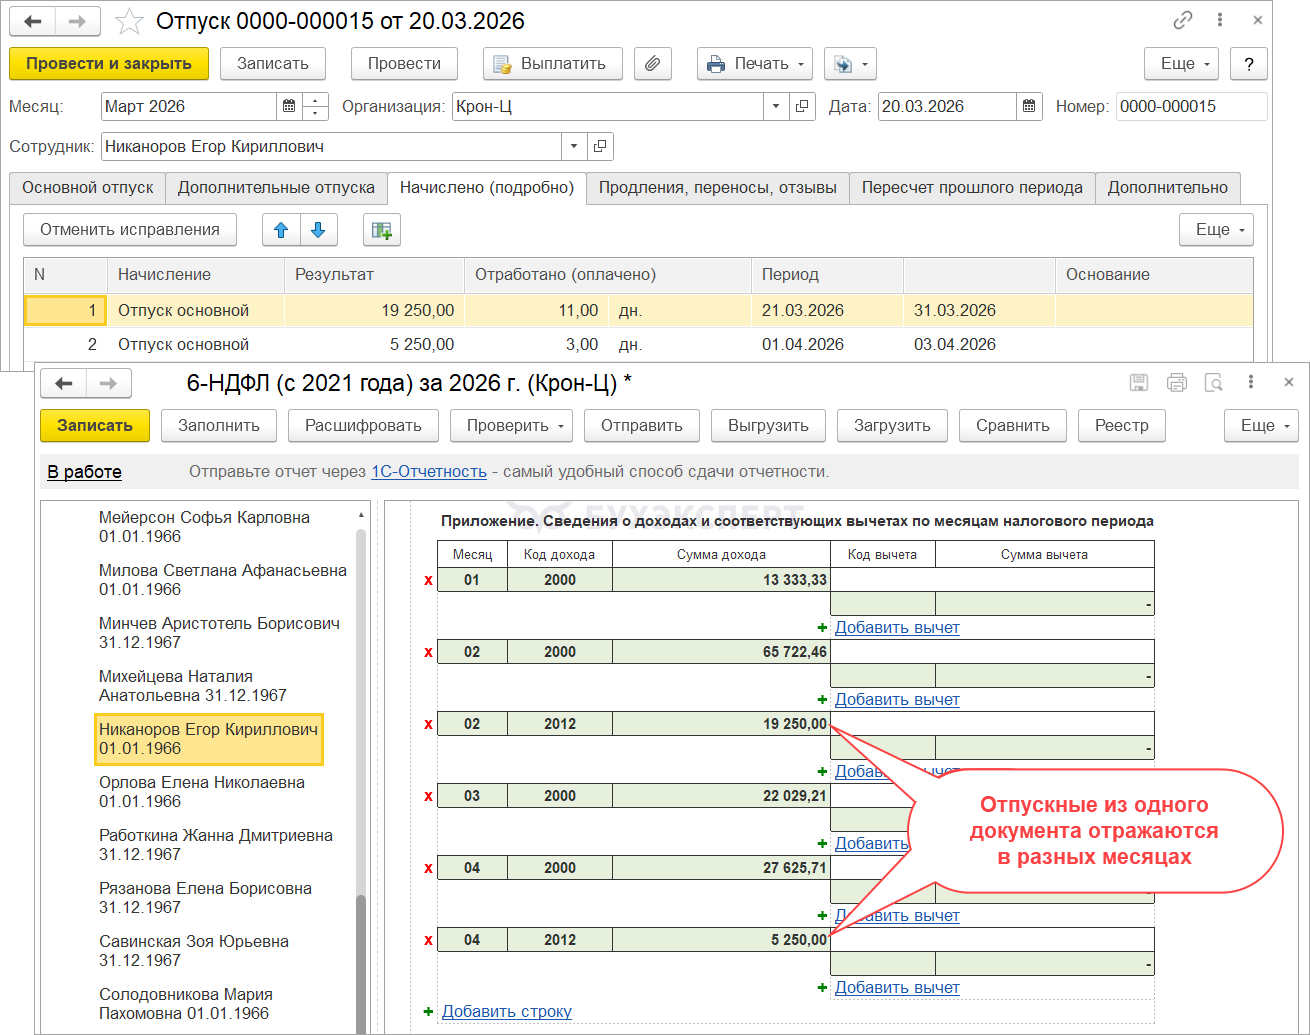1310x1035 pixels.
Task: Open the Проверить dropdown button
Action: pyautogui.click(x=510, y=426)
